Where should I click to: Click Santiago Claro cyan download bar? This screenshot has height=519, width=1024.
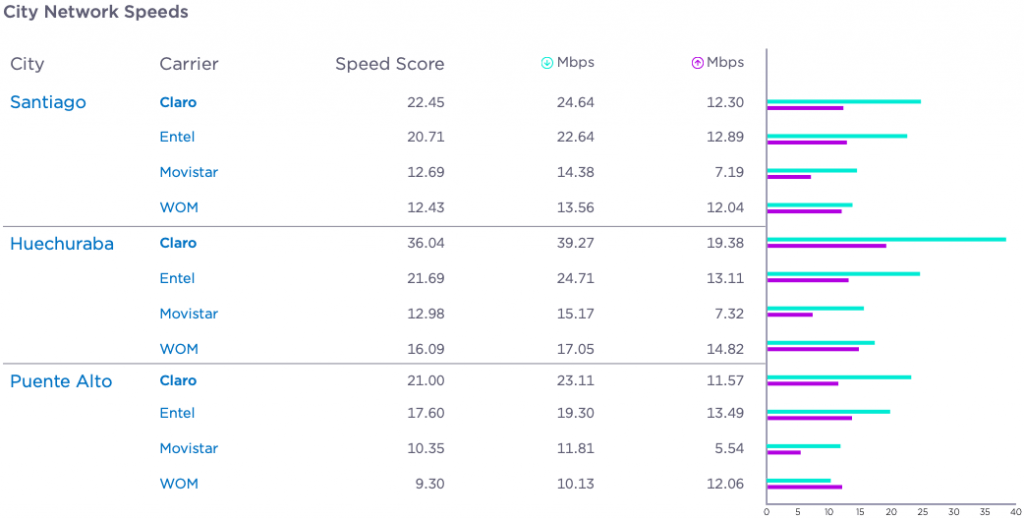[843, 101]
